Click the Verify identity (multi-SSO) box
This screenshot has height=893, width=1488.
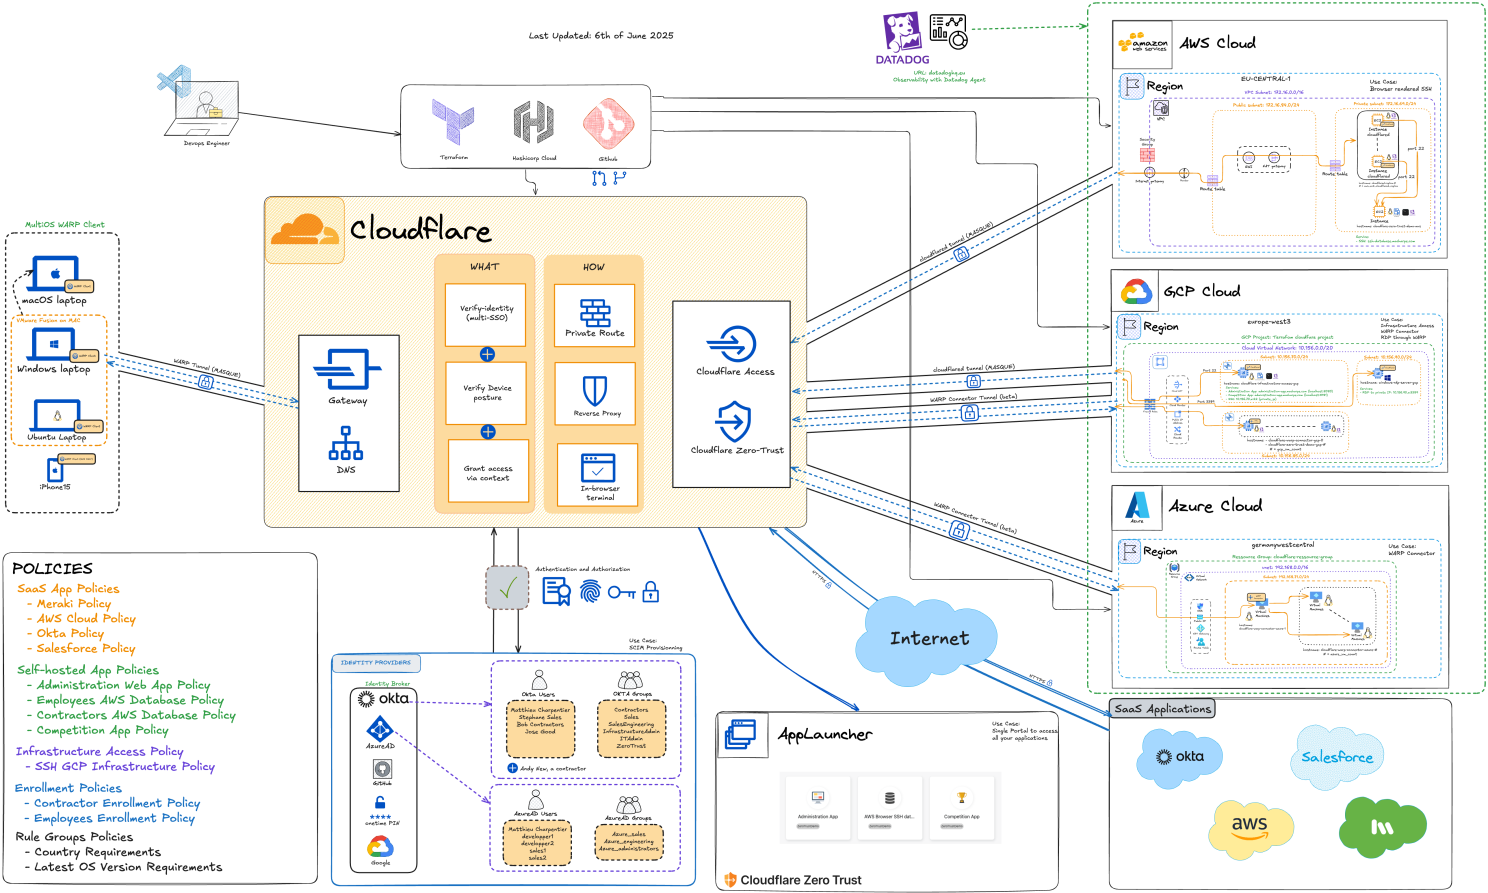pos(487,314)
